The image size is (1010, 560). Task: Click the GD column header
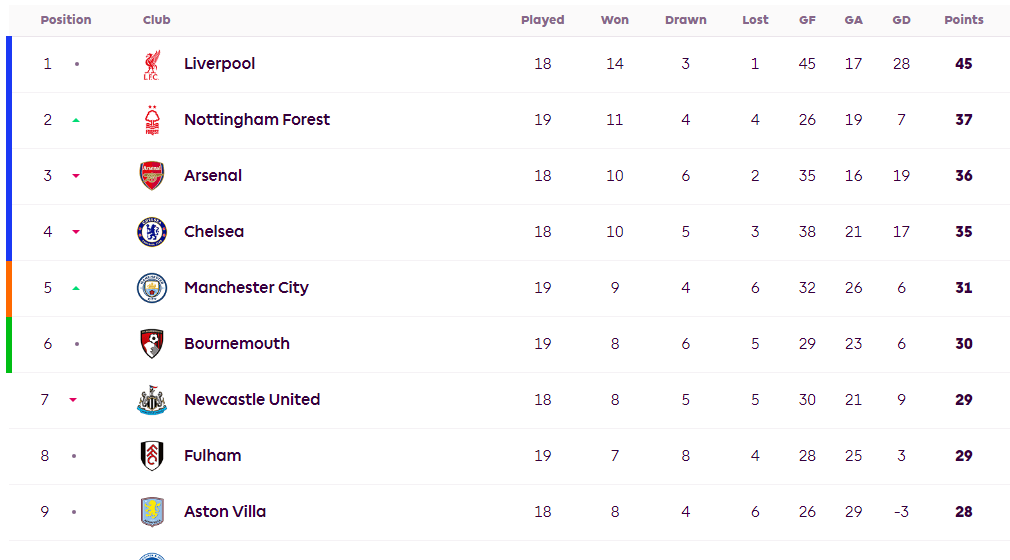point(901,20)
